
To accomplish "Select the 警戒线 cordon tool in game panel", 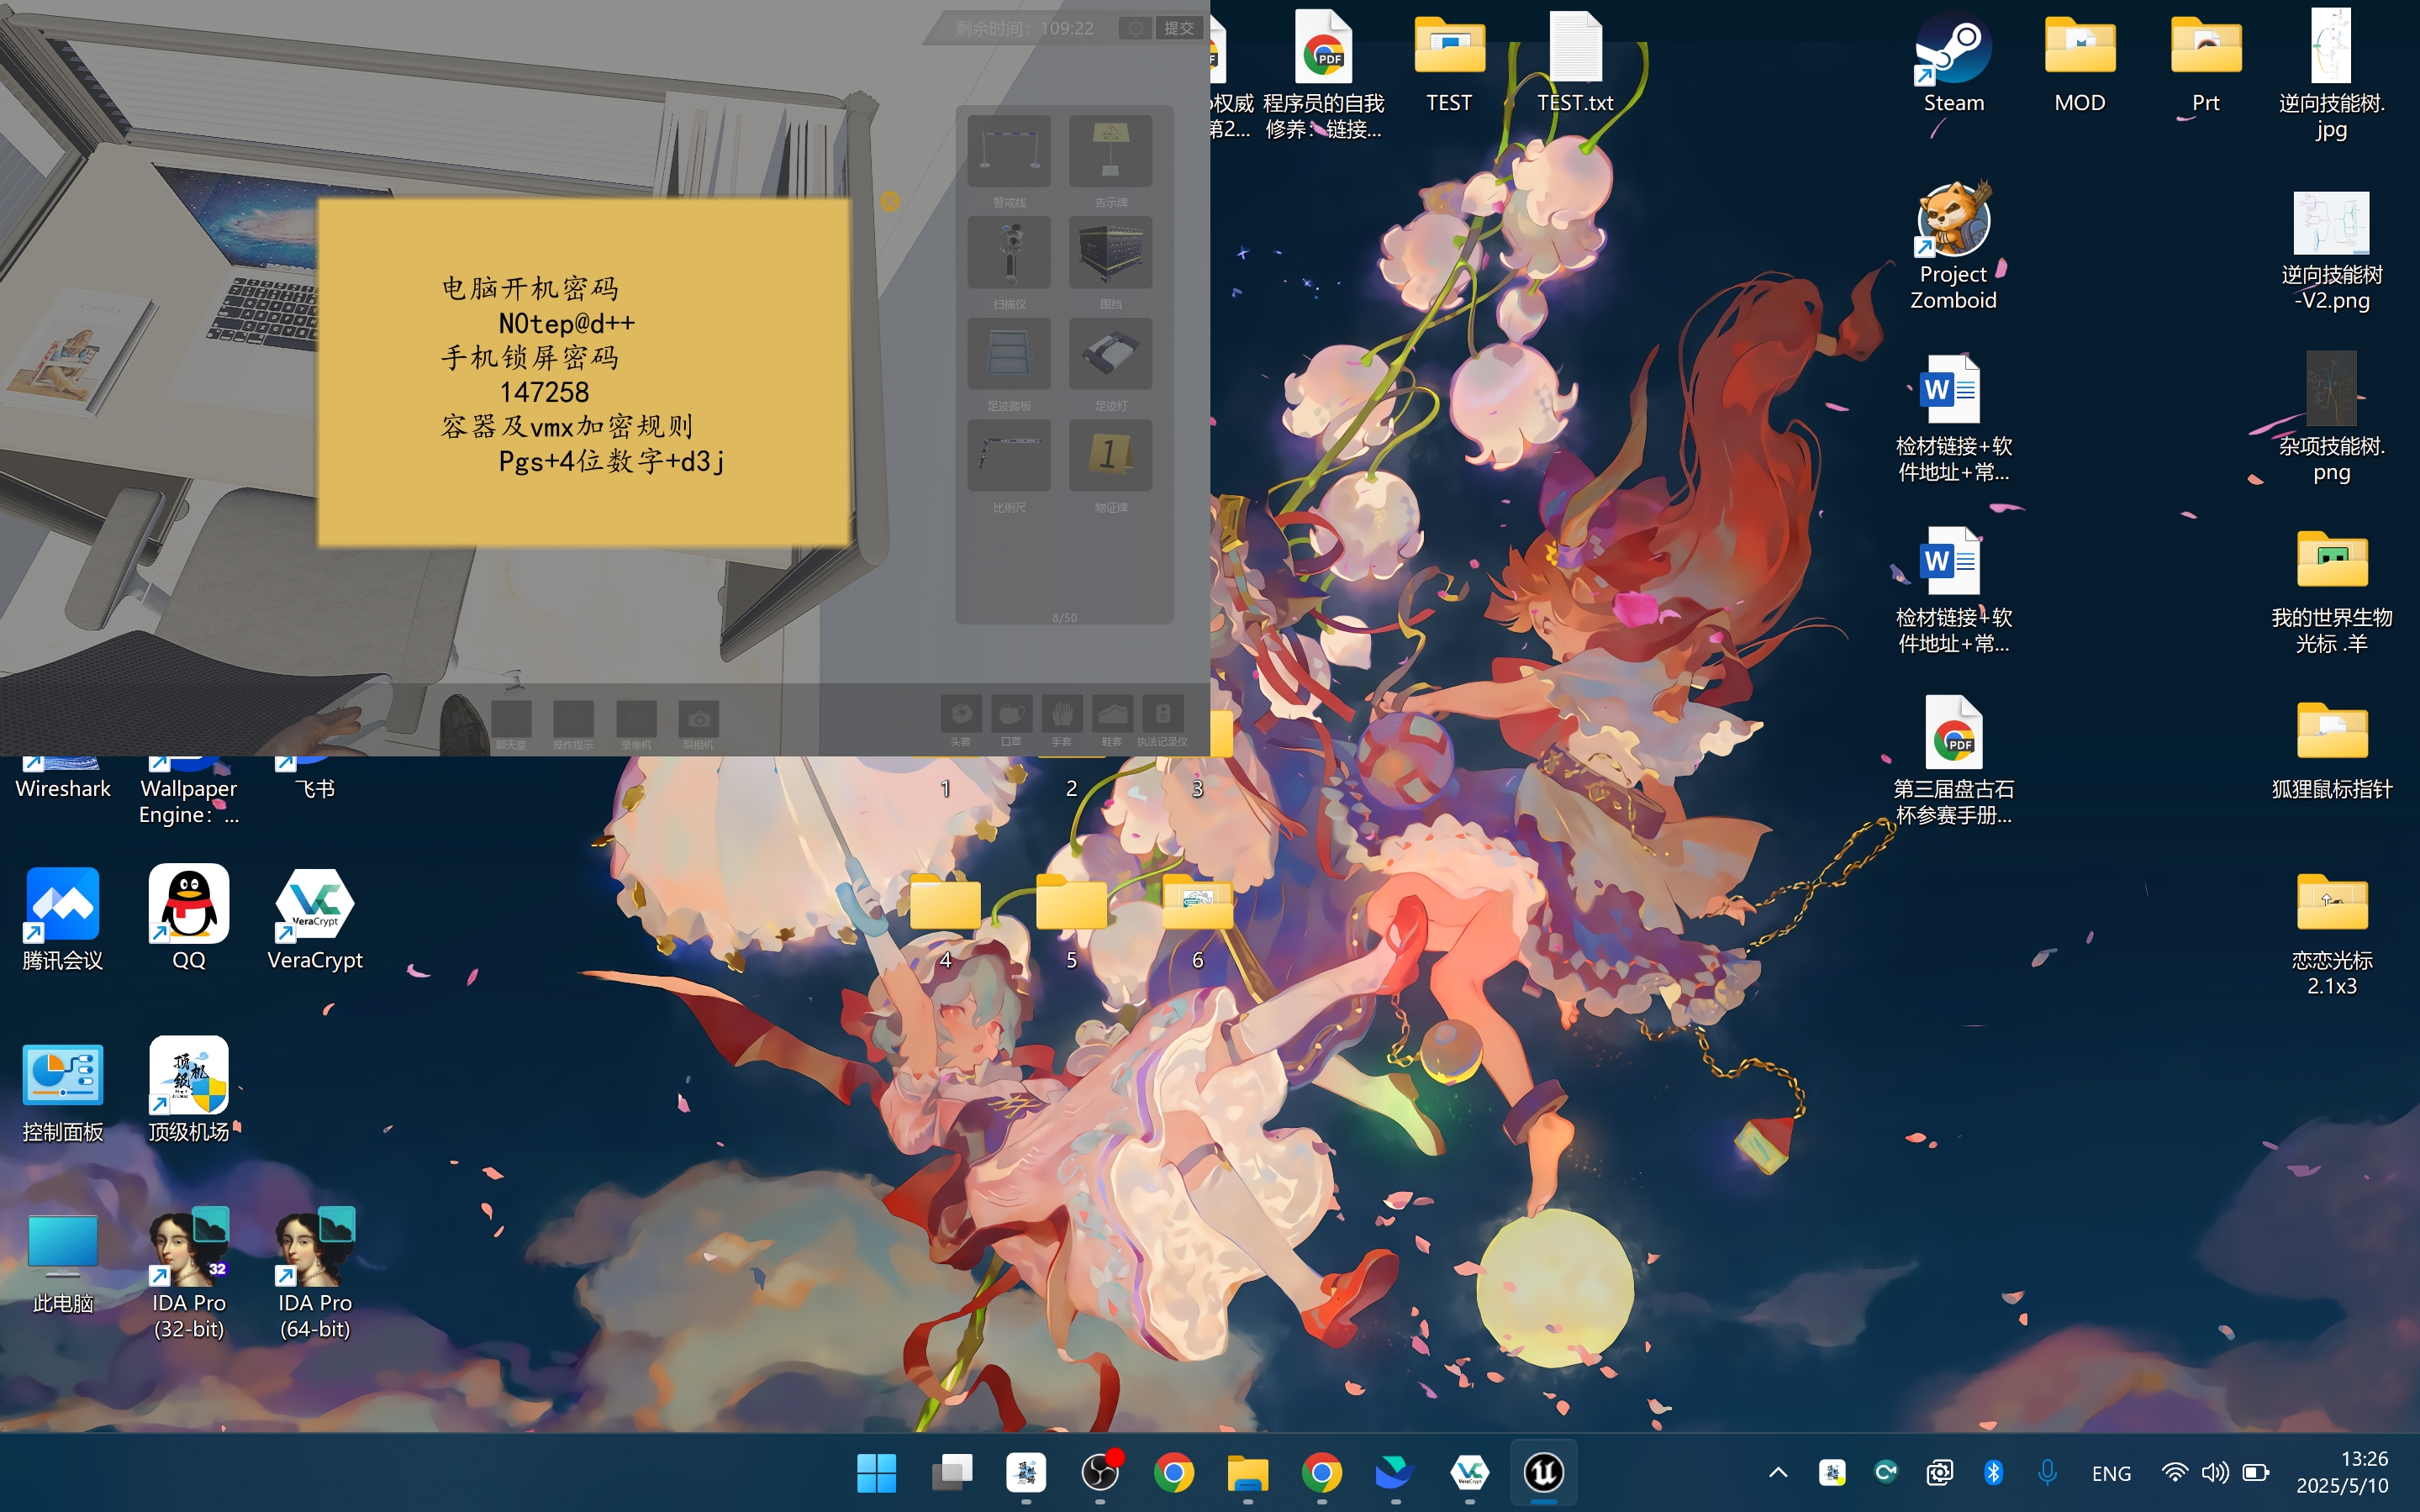I will (1008, 151).
